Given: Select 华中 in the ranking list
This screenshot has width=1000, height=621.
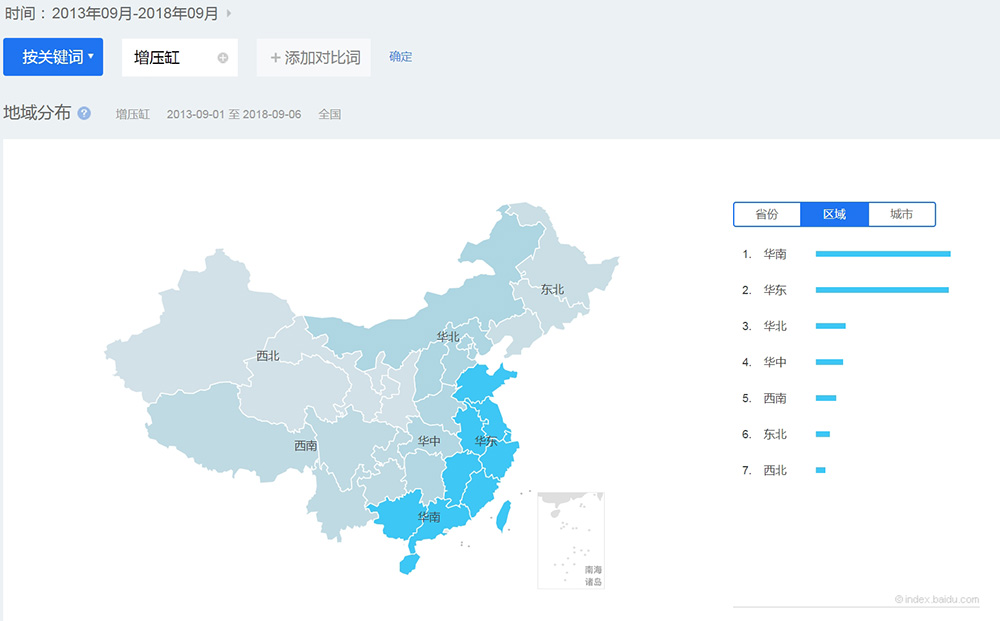Looking at the screenshot, I should pyautogui.click(x=774, y=362).
